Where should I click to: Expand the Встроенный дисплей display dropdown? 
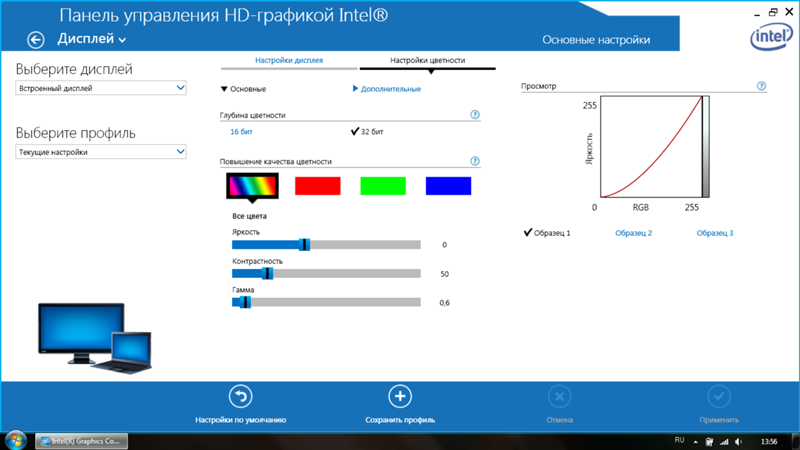point(101,88)
